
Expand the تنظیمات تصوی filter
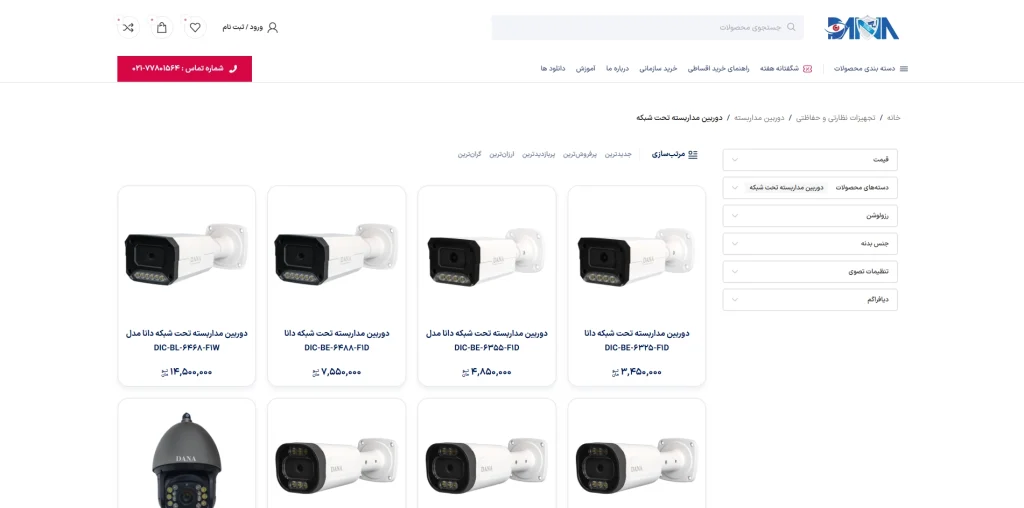(810, 272)
